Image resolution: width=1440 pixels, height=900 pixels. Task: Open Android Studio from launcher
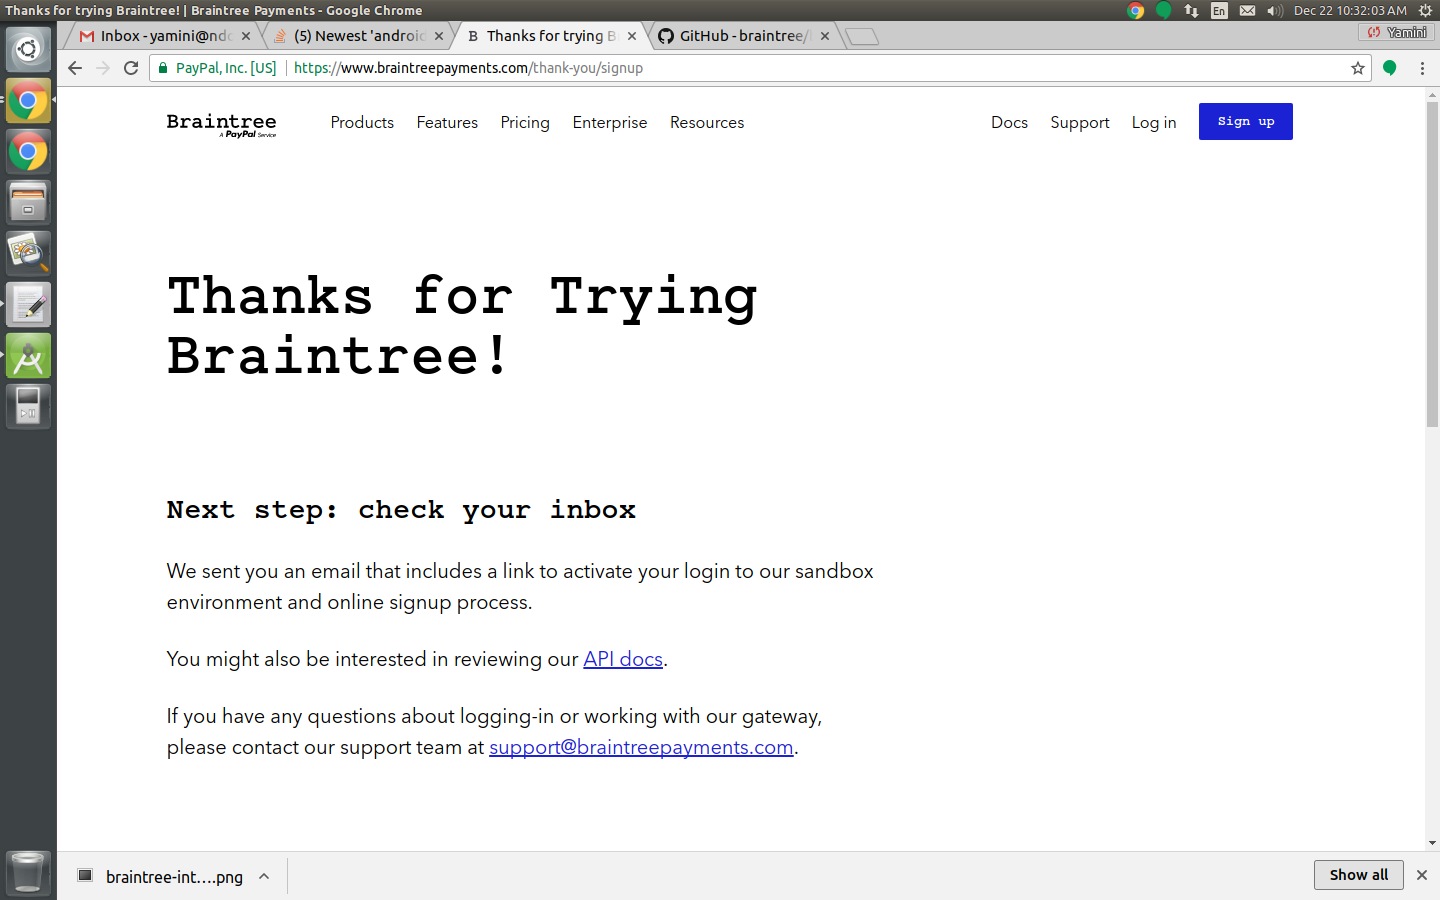click(28, 356)
